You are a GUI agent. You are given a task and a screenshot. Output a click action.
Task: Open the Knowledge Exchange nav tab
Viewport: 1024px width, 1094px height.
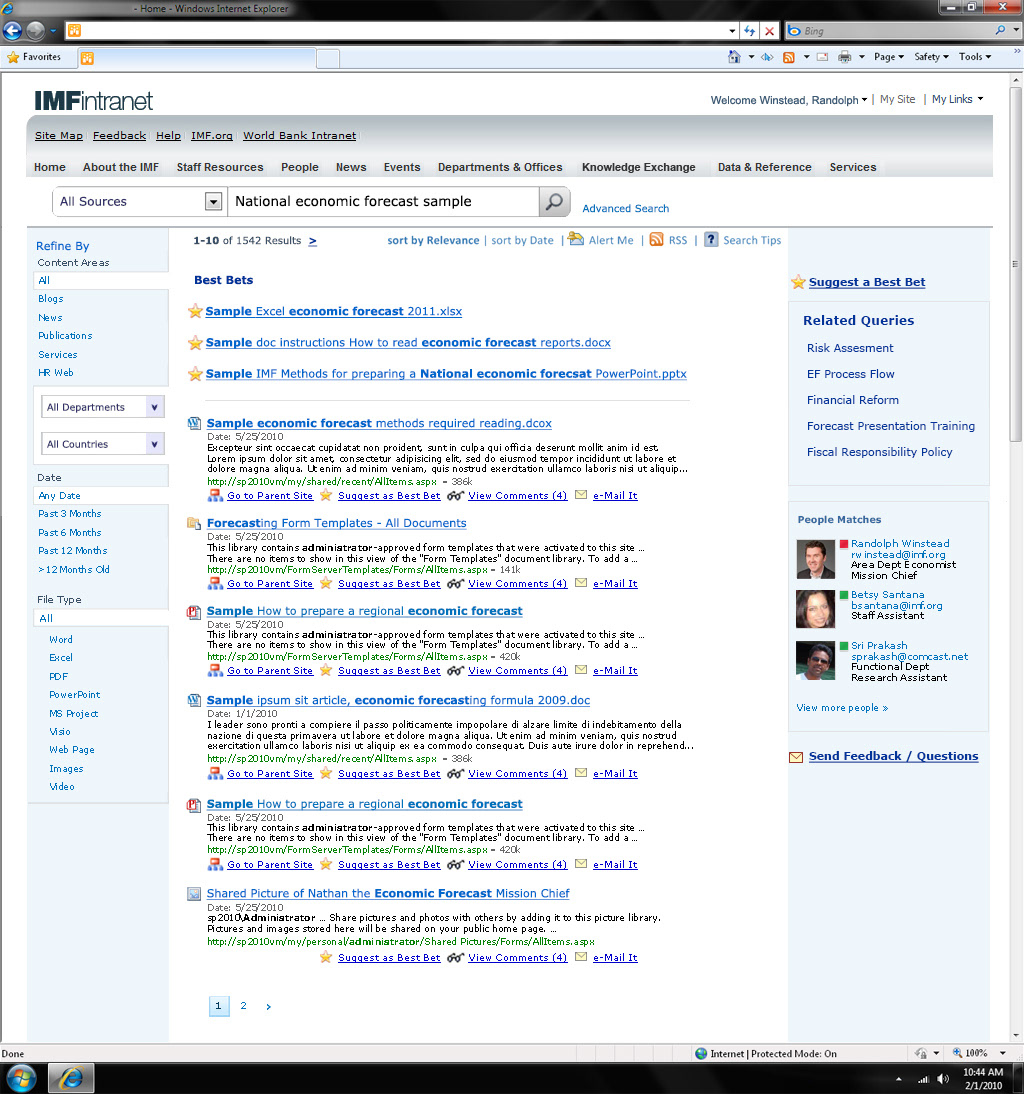pyautogui.click(x=638, y=167)
